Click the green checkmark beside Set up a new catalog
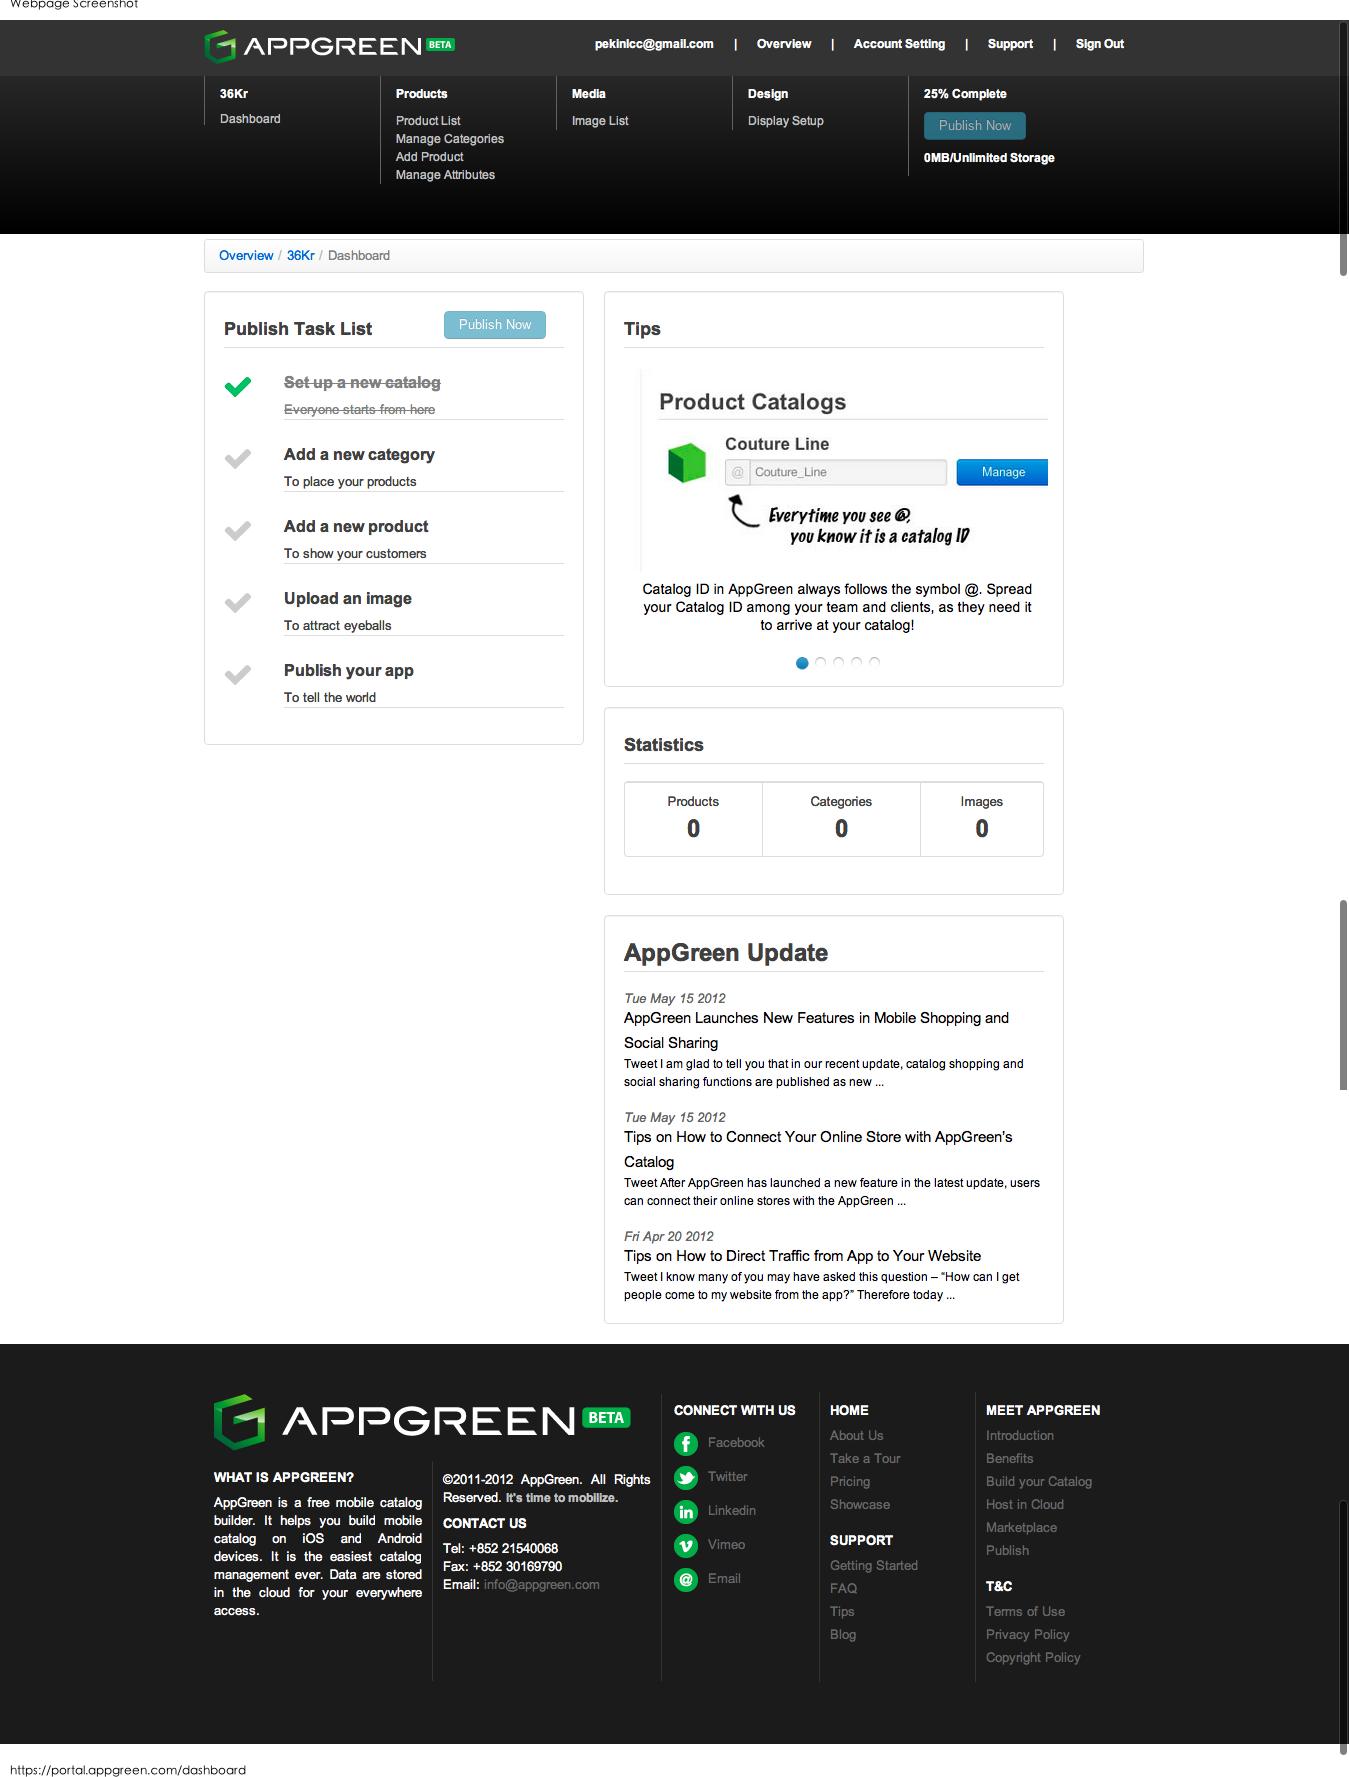Image resolution: width=1349 pixels, height=1777 pixels. click(x=238, y=386)
